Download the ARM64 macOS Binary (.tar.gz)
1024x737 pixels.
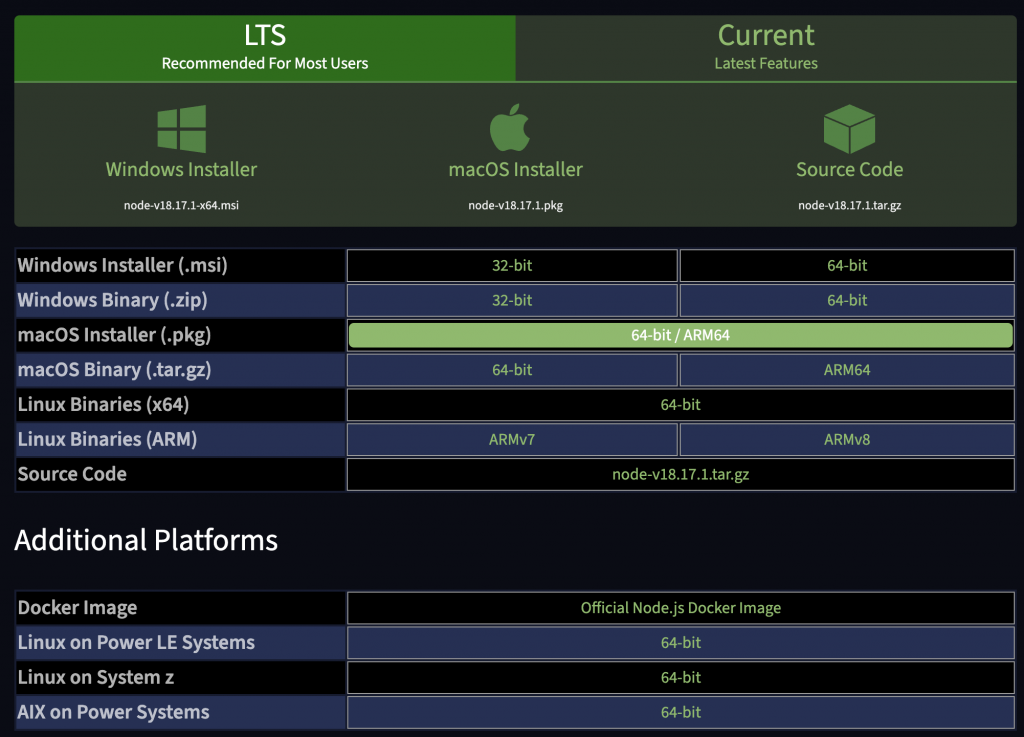click(x=847, y=369)
